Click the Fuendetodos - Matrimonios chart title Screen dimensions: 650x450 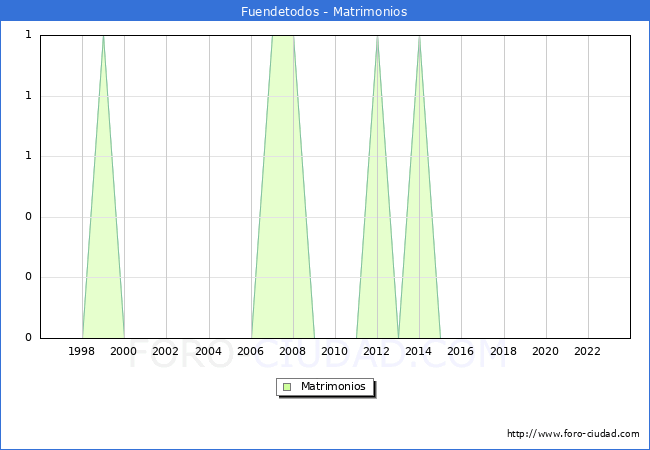coord(324,12)
